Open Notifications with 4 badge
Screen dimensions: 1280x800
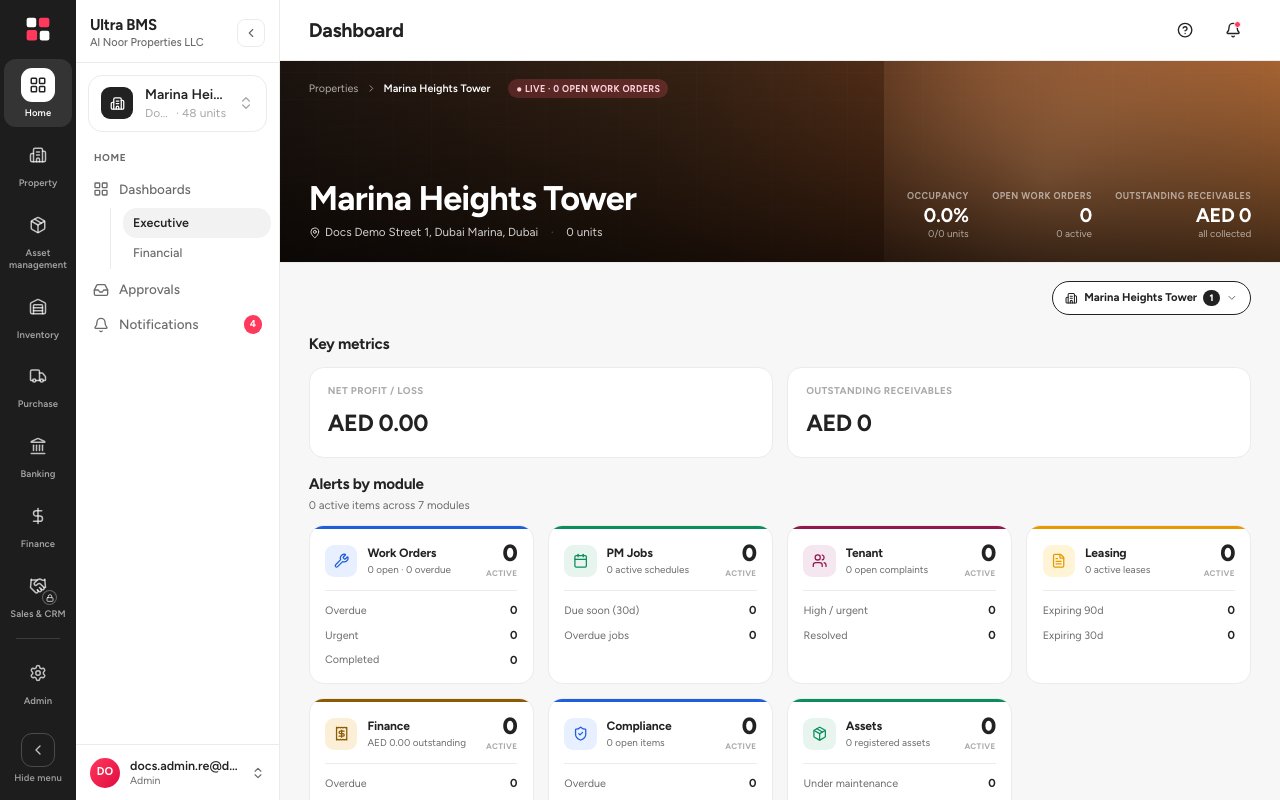click(x=177, y=324)
